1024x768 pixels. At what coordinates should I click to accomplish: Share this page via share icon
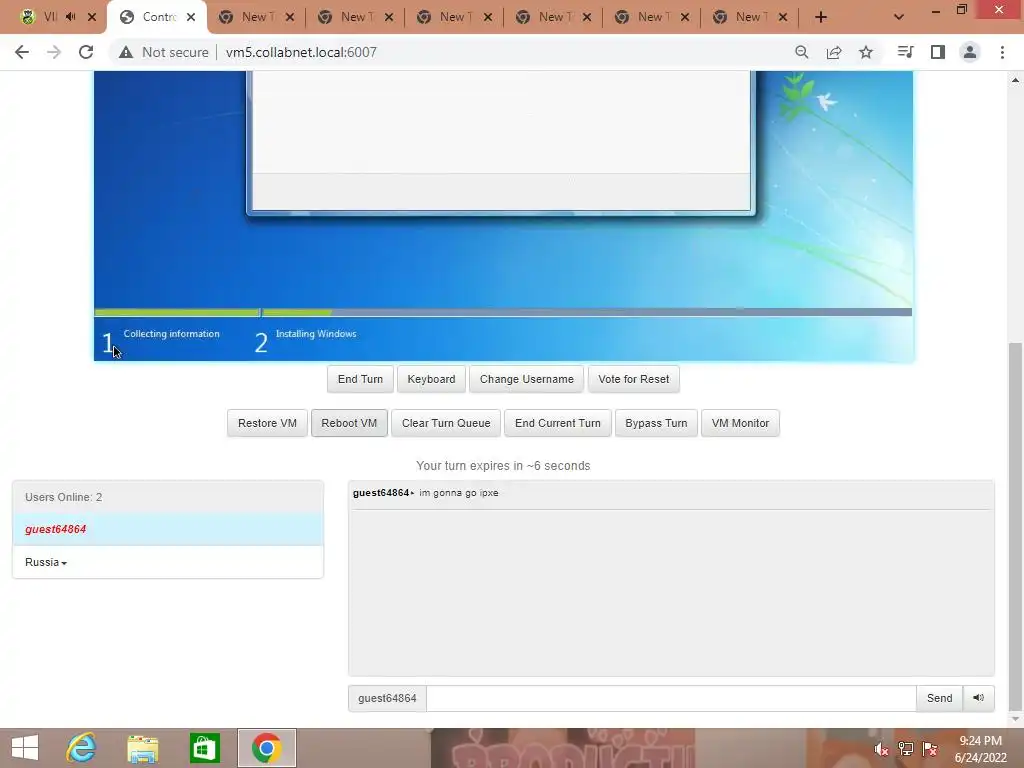pyautogui.click(x=833, y=52)
